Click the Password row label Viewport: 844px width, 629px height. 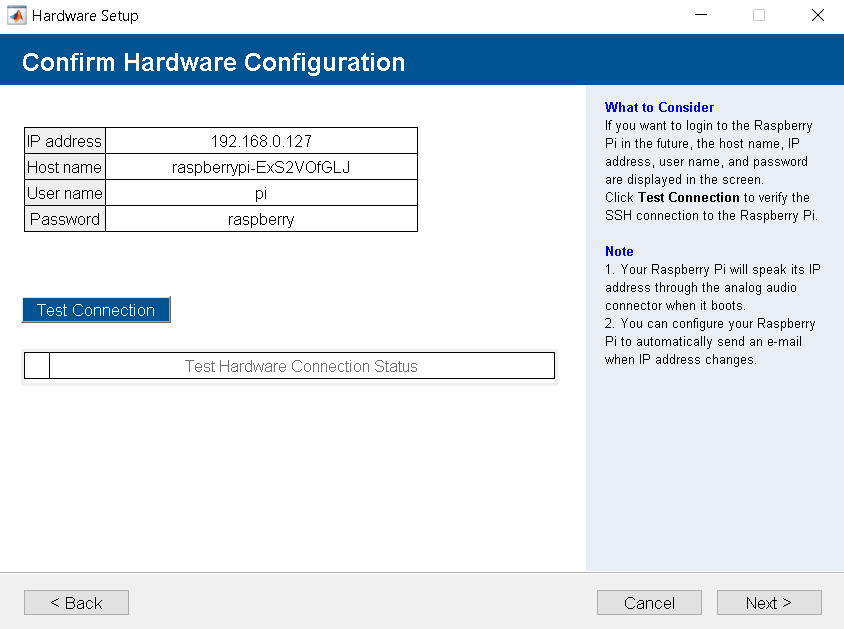64,218
